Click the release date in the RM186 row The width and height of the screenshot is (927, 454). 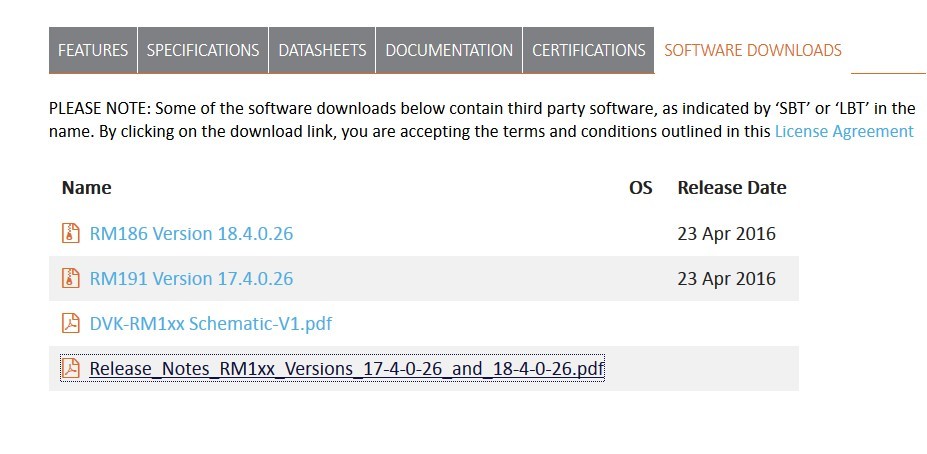coord(727,234)
